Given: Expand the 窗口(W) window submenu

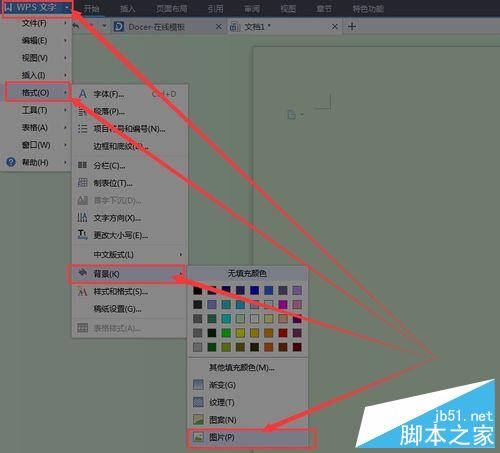Looking at the screenshot, I should (36, 145).
